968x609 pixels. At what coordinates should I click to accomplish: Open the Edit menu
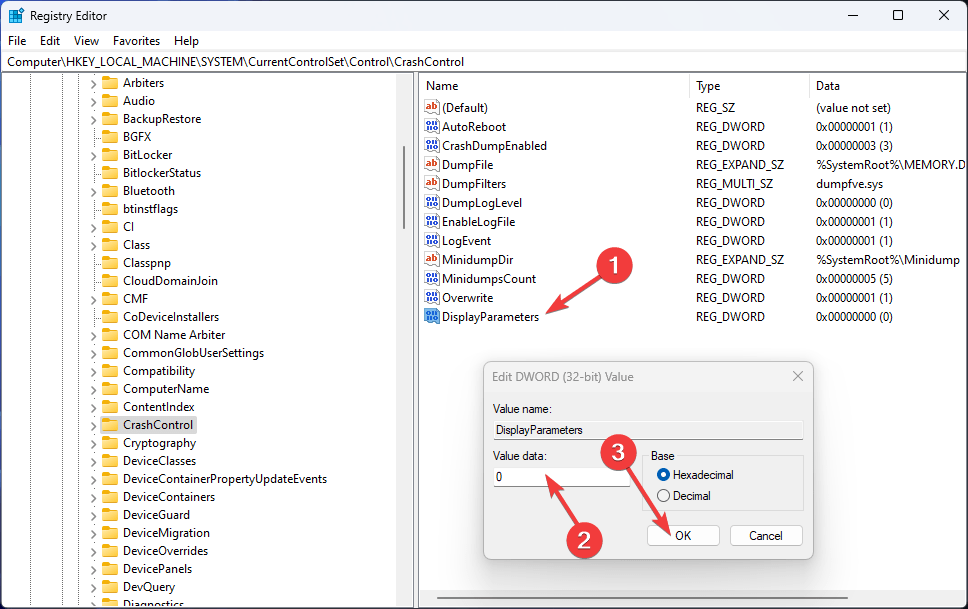pyautogui.click(x=49, y=41)
